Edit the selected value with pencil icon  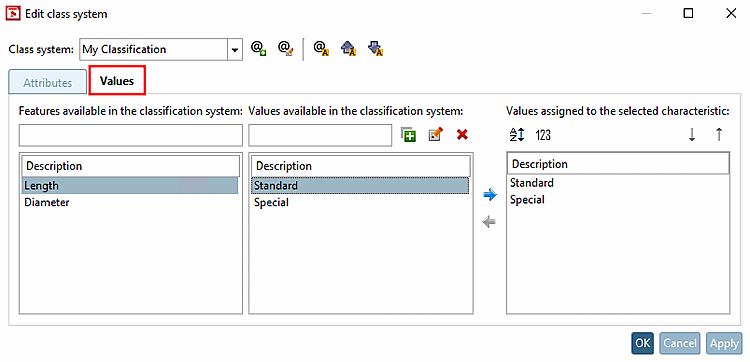click(435, 135)
